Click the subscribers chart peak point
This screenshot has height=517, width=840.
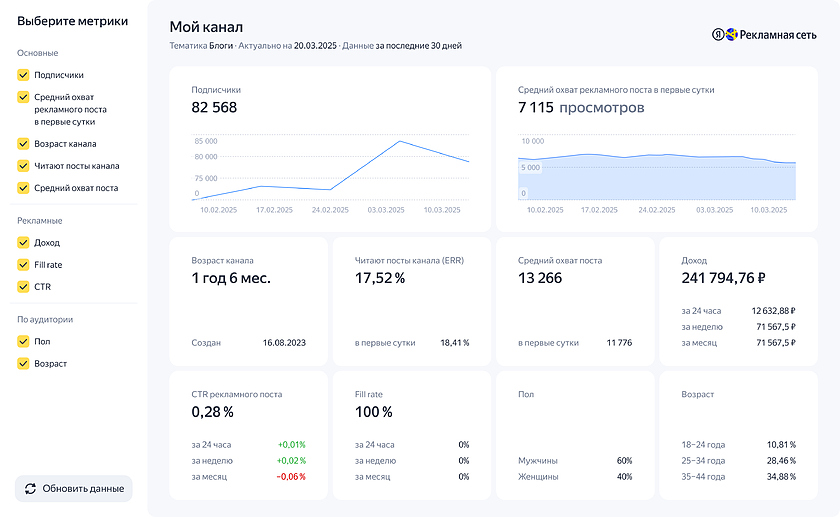[x=399, y=141]
